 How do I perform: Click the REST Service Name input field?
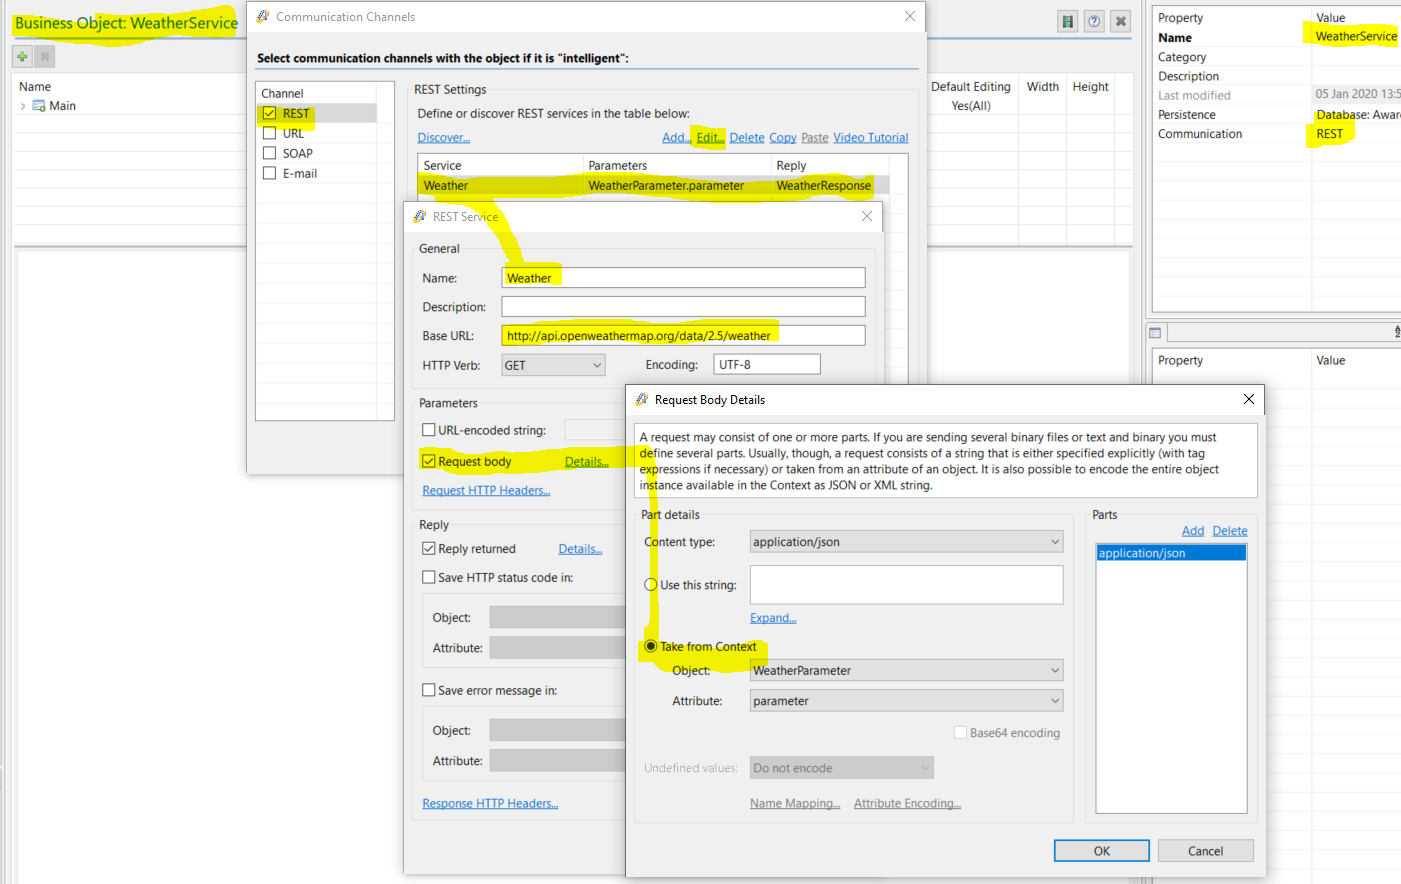[683, 278]
